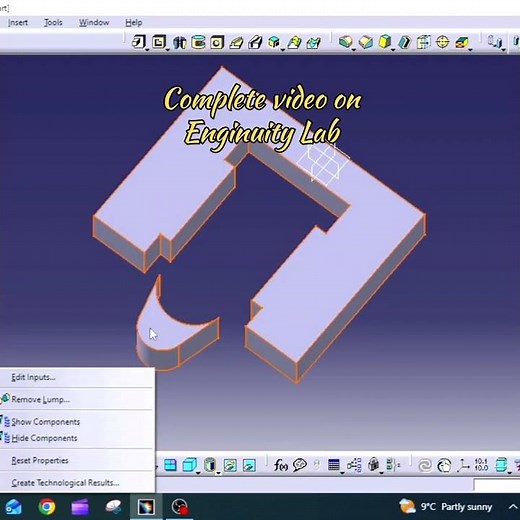Expand the Pad tool dropdown arrow

point(147,50)
